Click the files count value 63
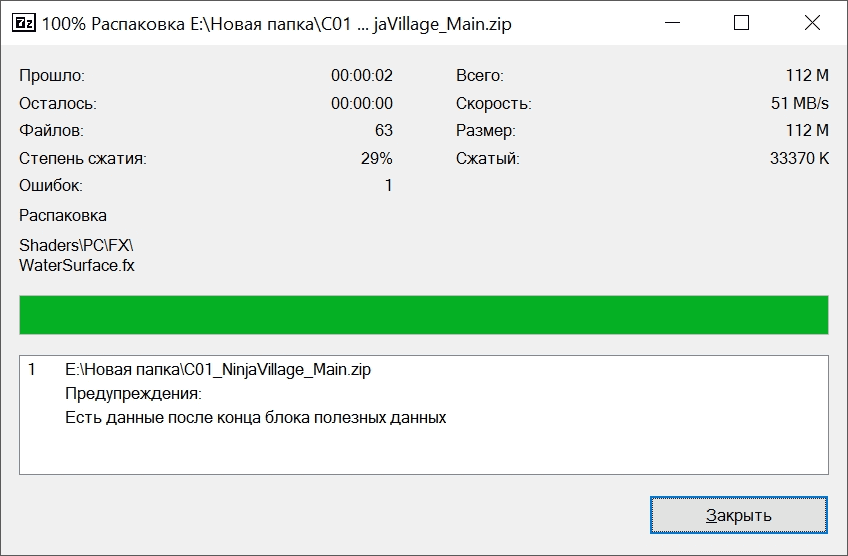Screen dimensions: 848x556 pyautogui.click(x=383, y=130)
